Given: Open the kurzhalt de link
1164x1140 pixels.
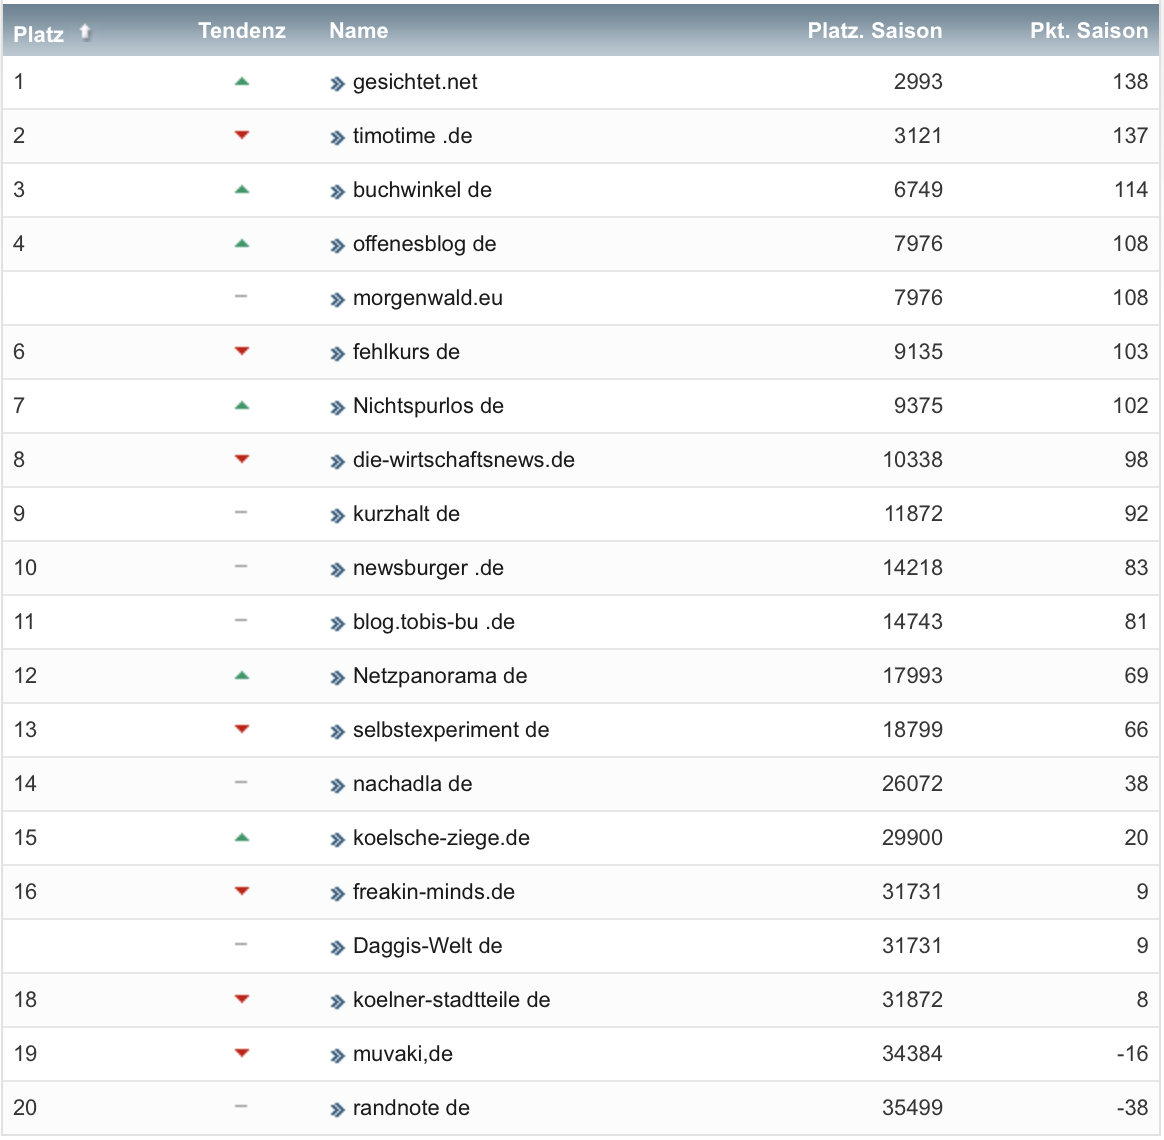Looking at the screenshot, I should point(406,514).
